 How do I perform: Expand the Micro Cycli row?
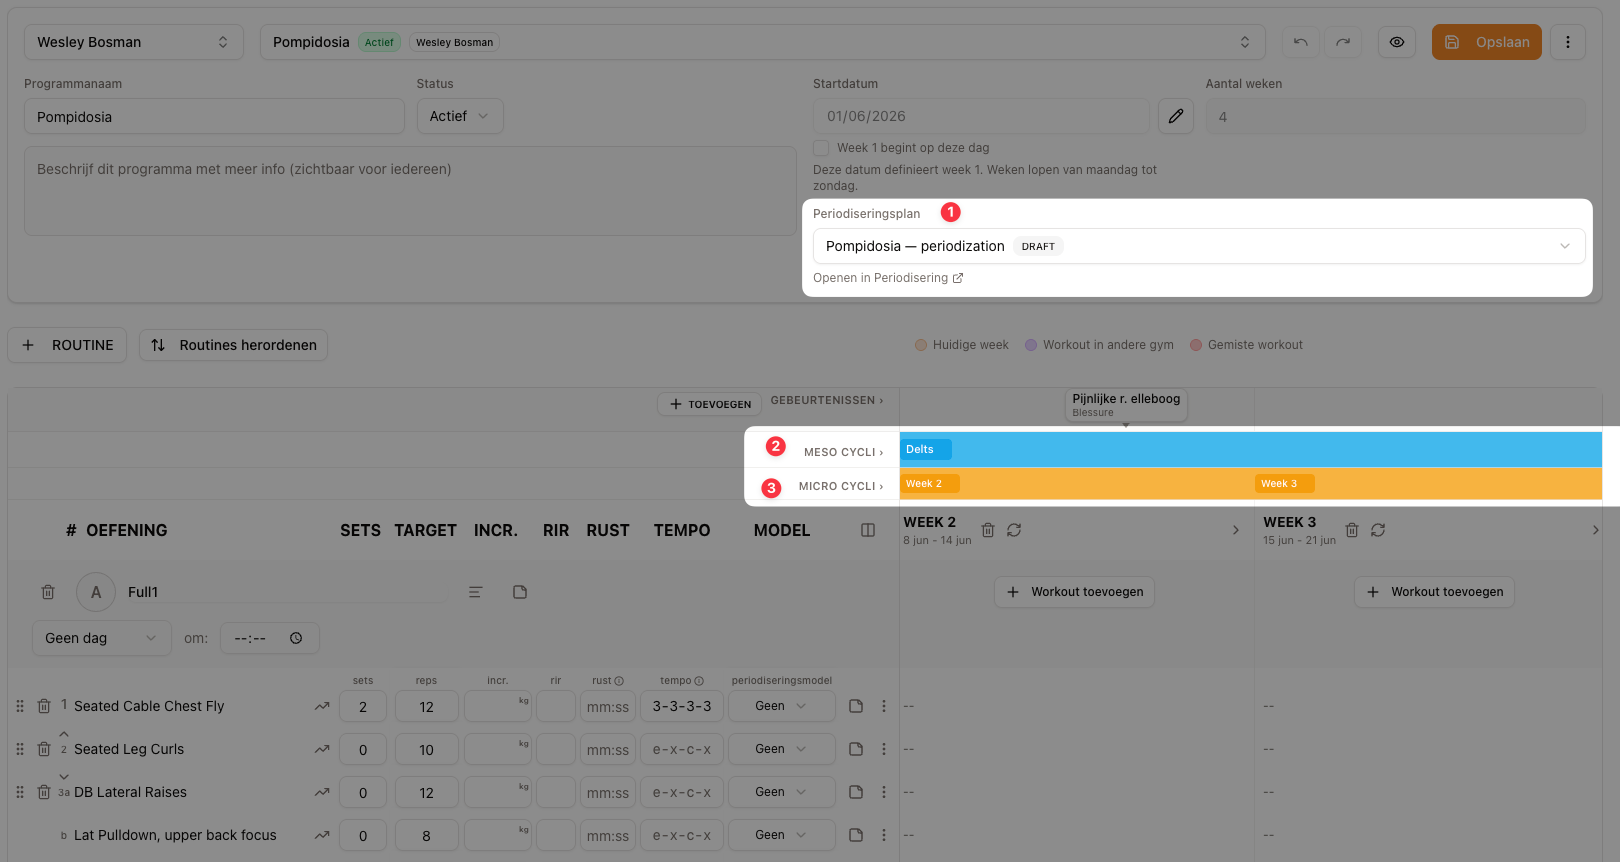[841, 486]
